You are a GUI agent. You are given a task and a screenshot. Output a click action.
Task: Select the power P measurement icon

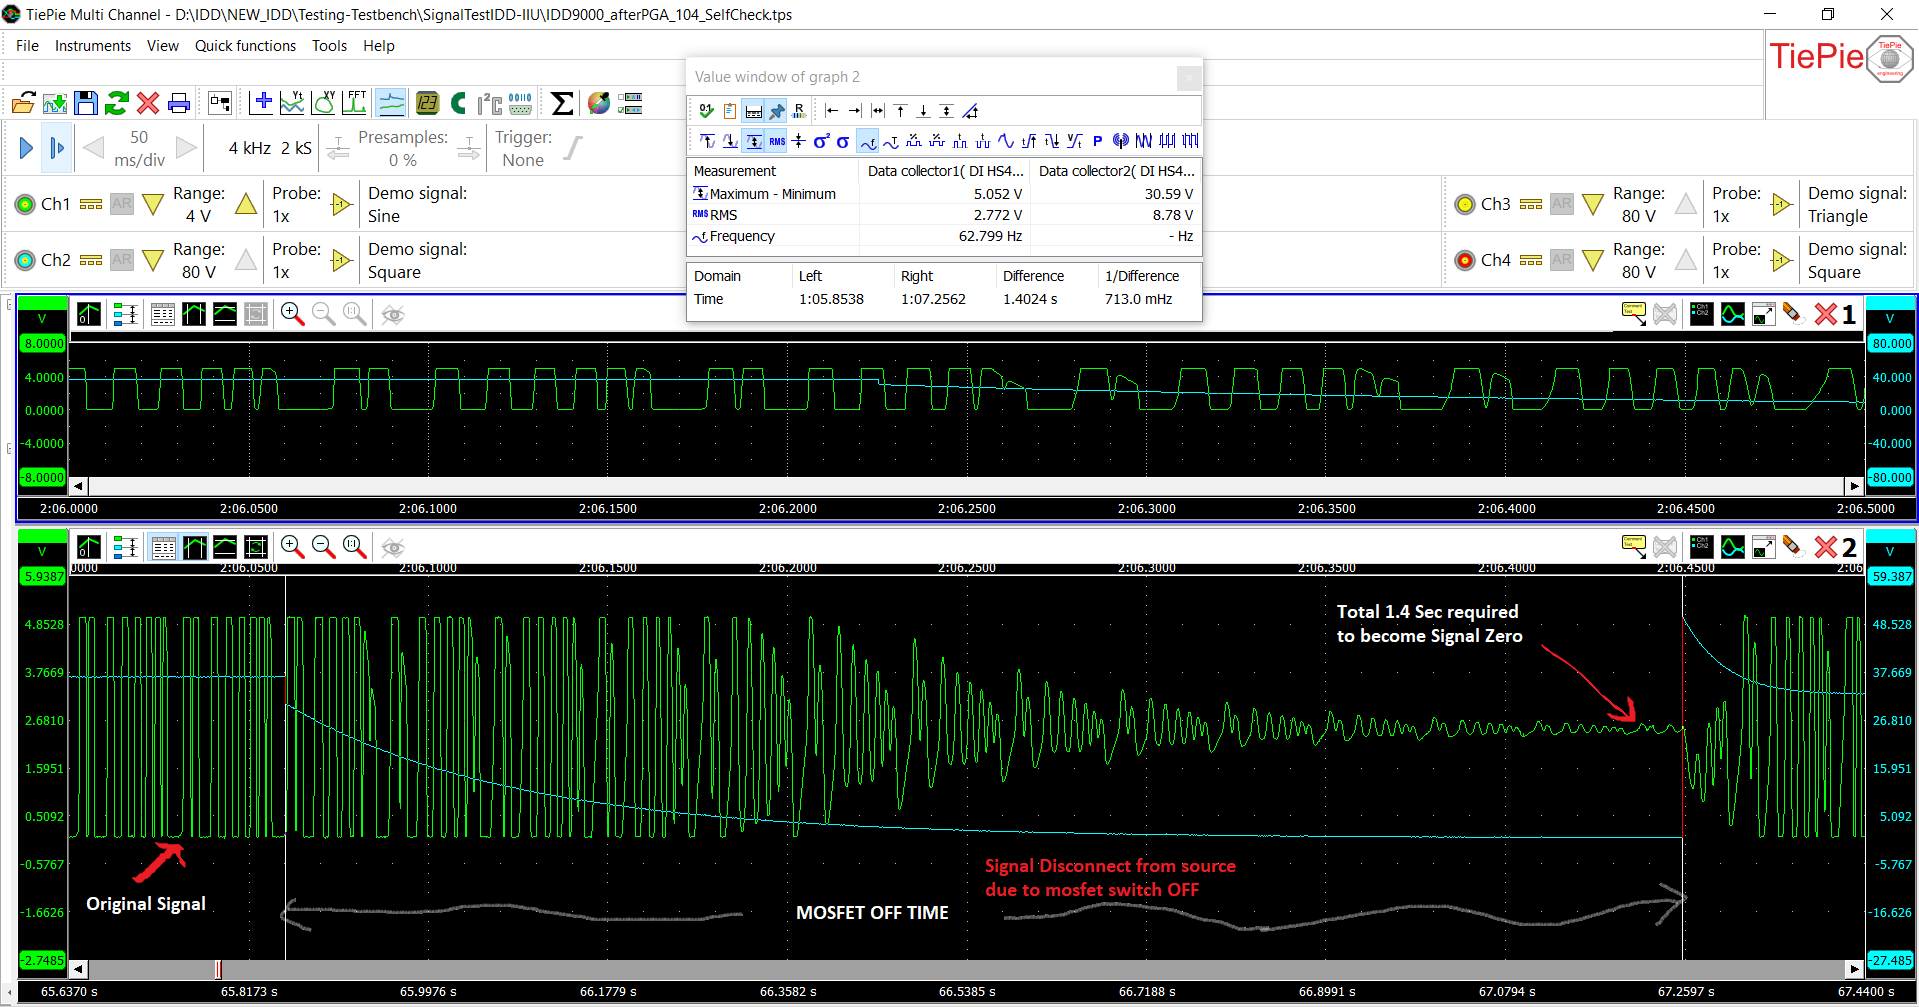[x=1097, y=141]
